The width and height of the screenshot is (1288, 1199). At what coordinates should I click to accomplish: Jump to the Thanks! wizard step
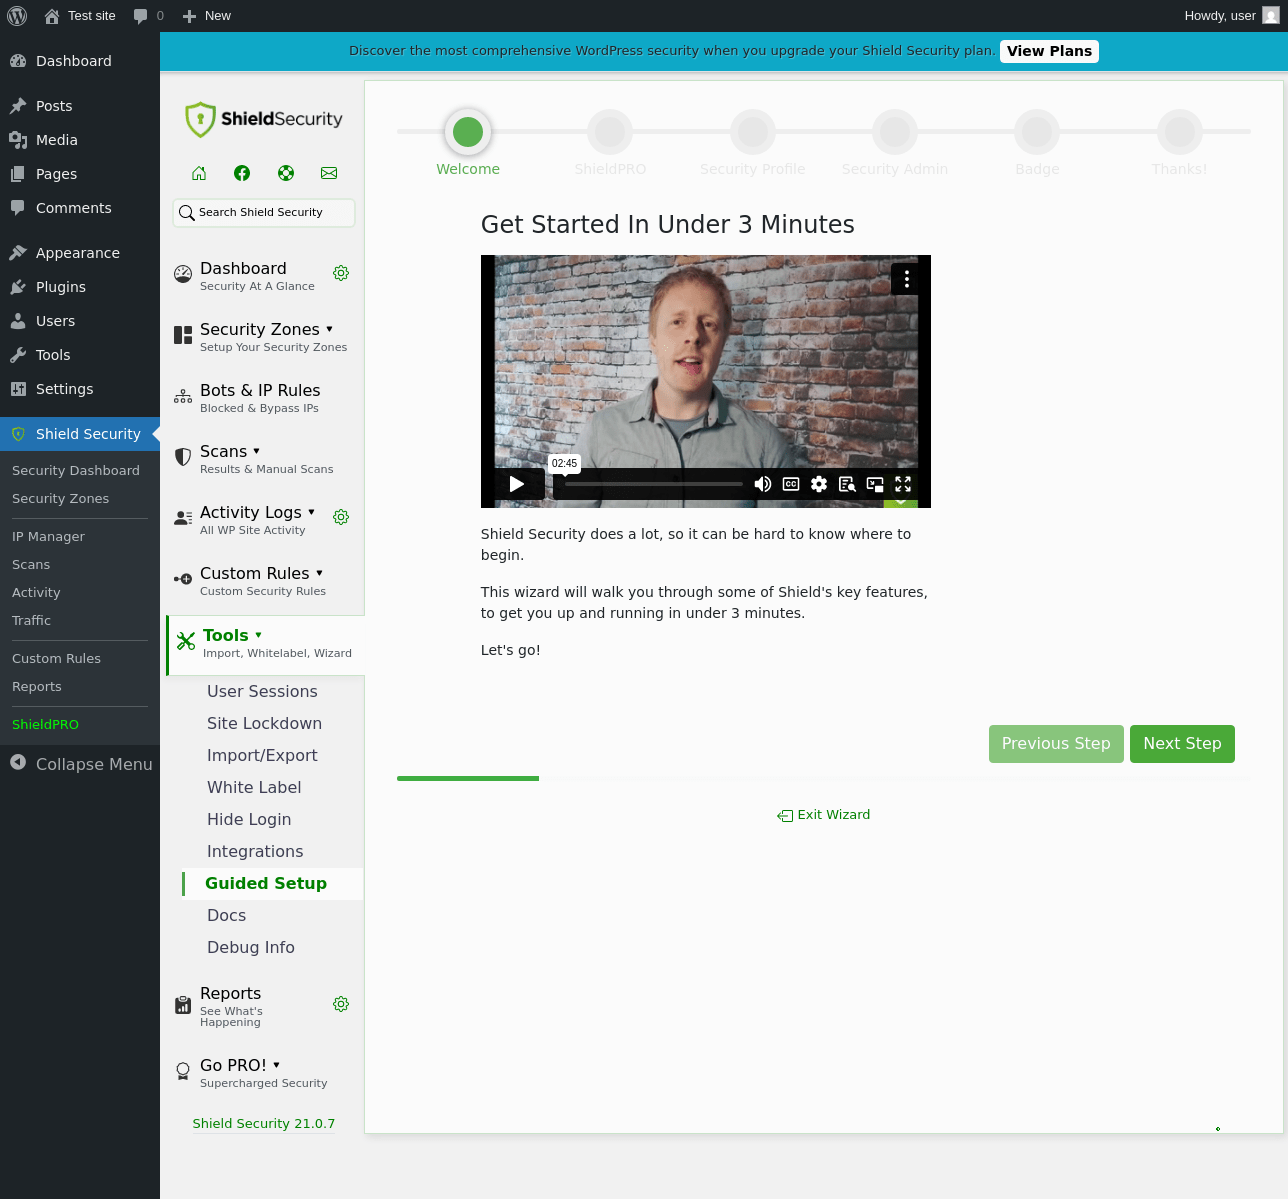tap(1180, 131)
